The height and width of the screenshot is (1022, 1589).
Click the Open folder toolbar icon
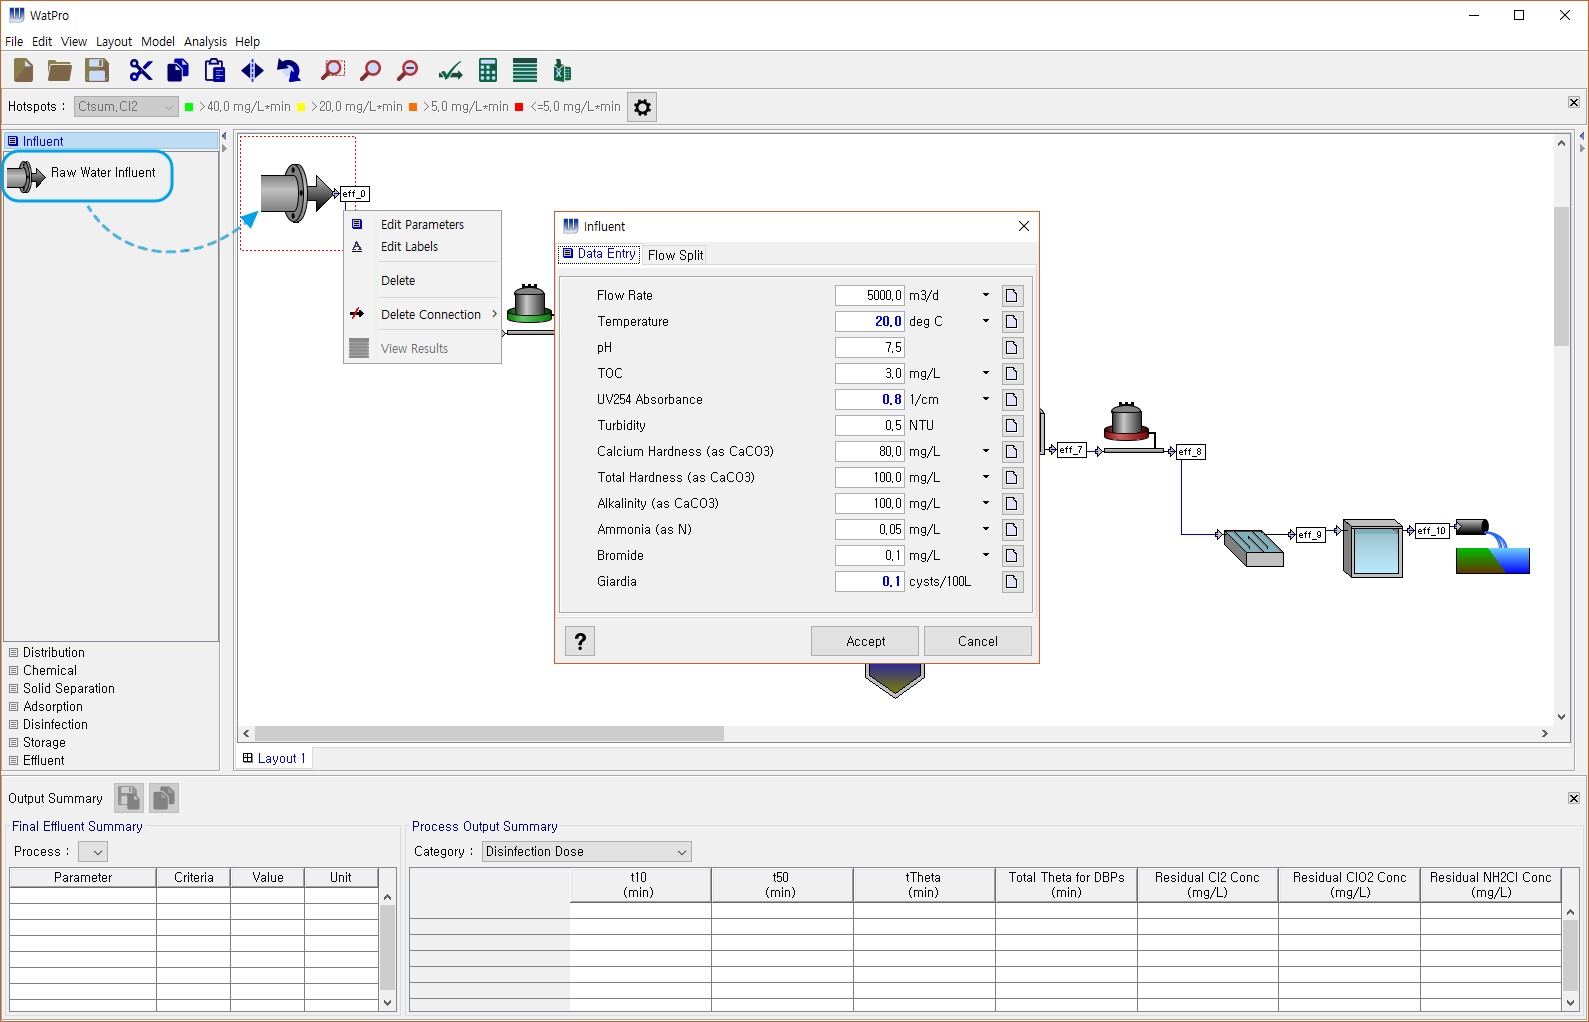tap(60, 70)
